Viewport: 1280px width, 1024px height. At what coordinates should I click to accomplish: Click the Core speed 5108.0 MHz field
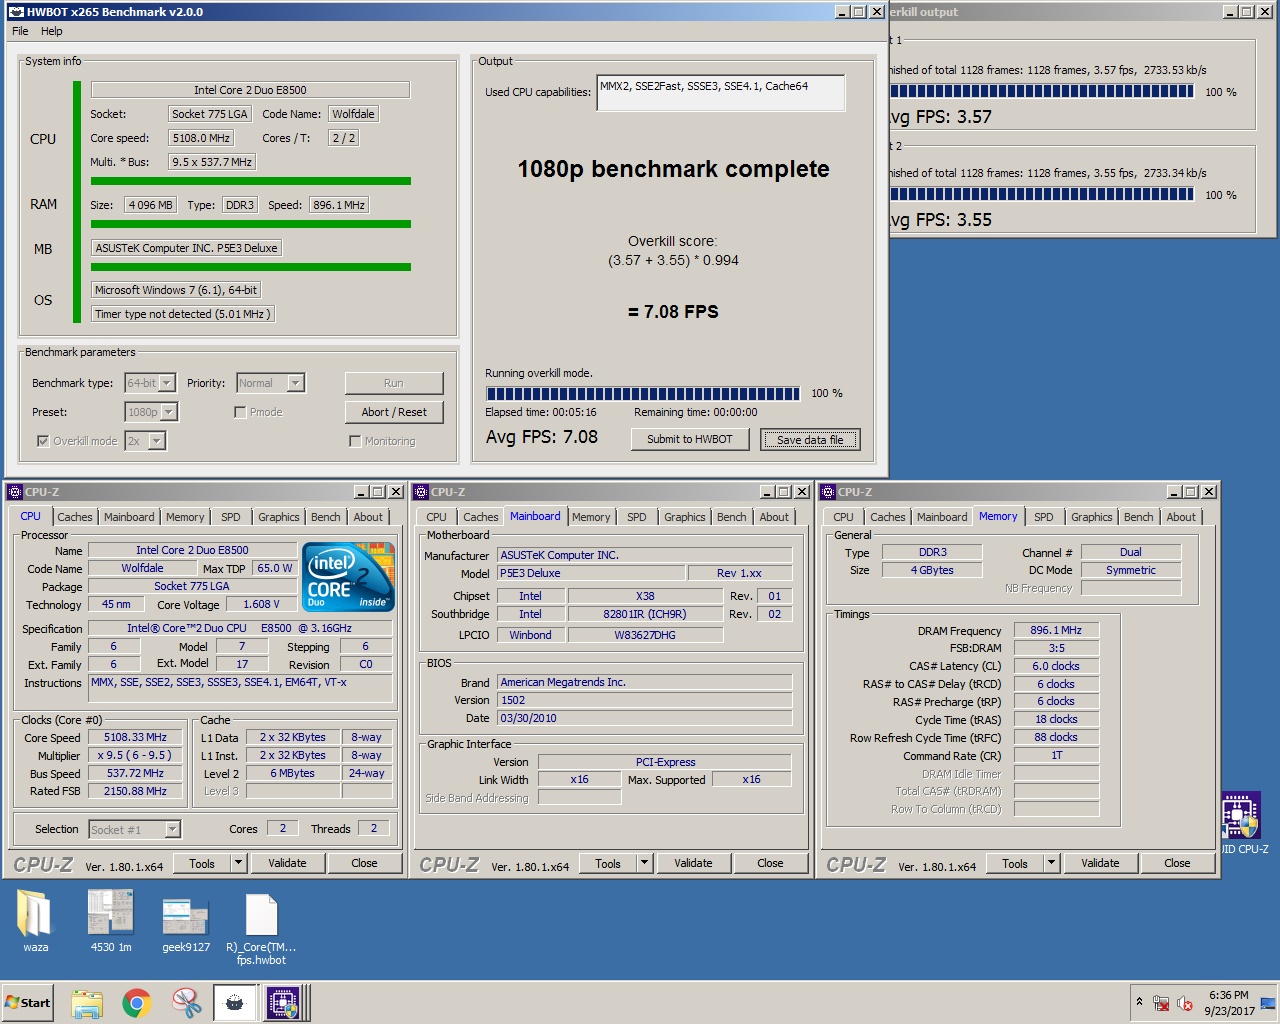tap(201, 138)
